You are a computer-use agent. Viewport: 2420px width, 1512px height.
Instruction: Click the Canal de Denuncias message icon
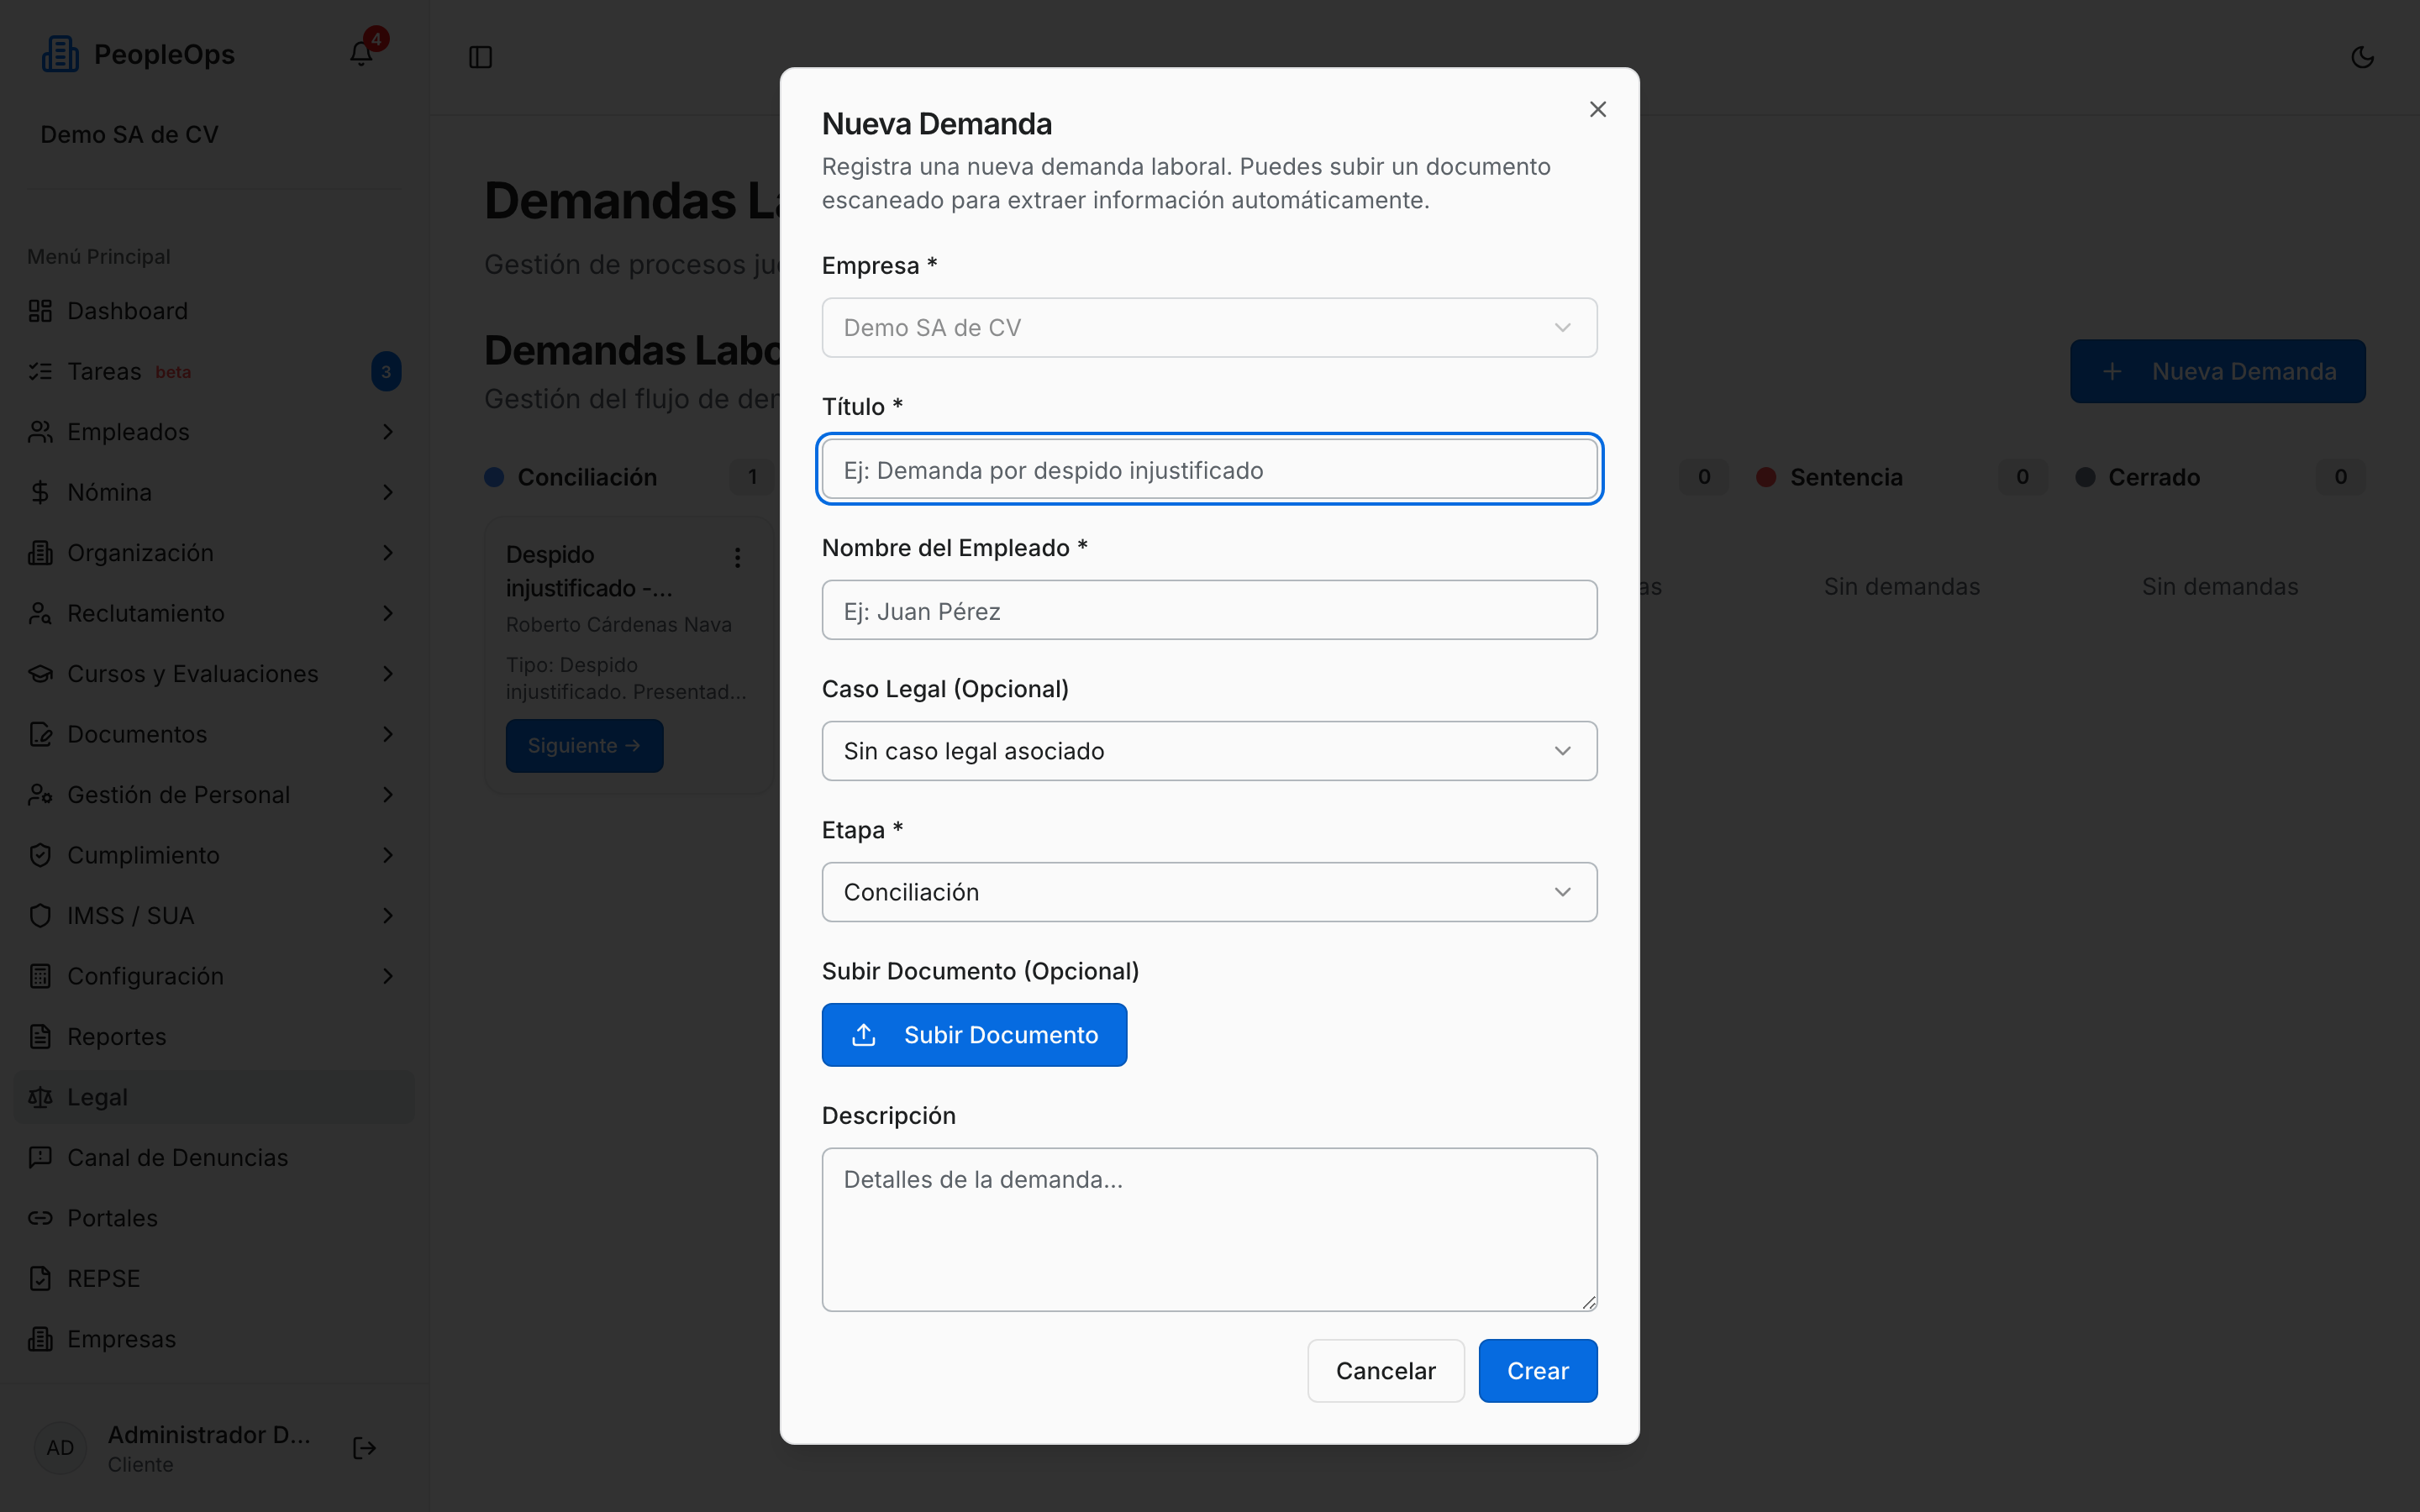(40, 1158)
